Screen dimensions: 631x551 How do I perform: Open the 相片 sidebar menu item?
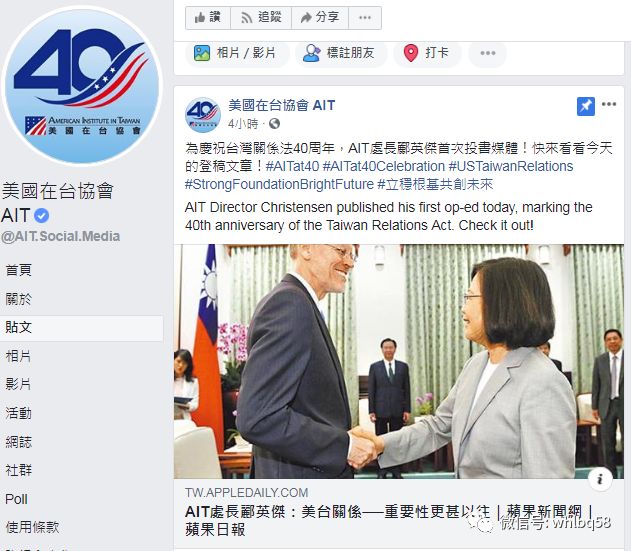click(x=19, y=356)
